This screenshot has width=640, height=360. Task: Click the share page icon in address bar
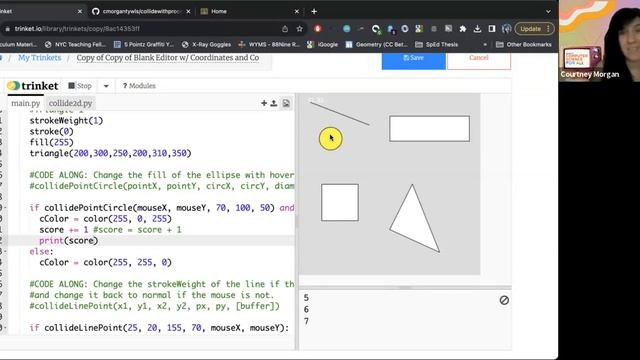click(x=285, y=29)
